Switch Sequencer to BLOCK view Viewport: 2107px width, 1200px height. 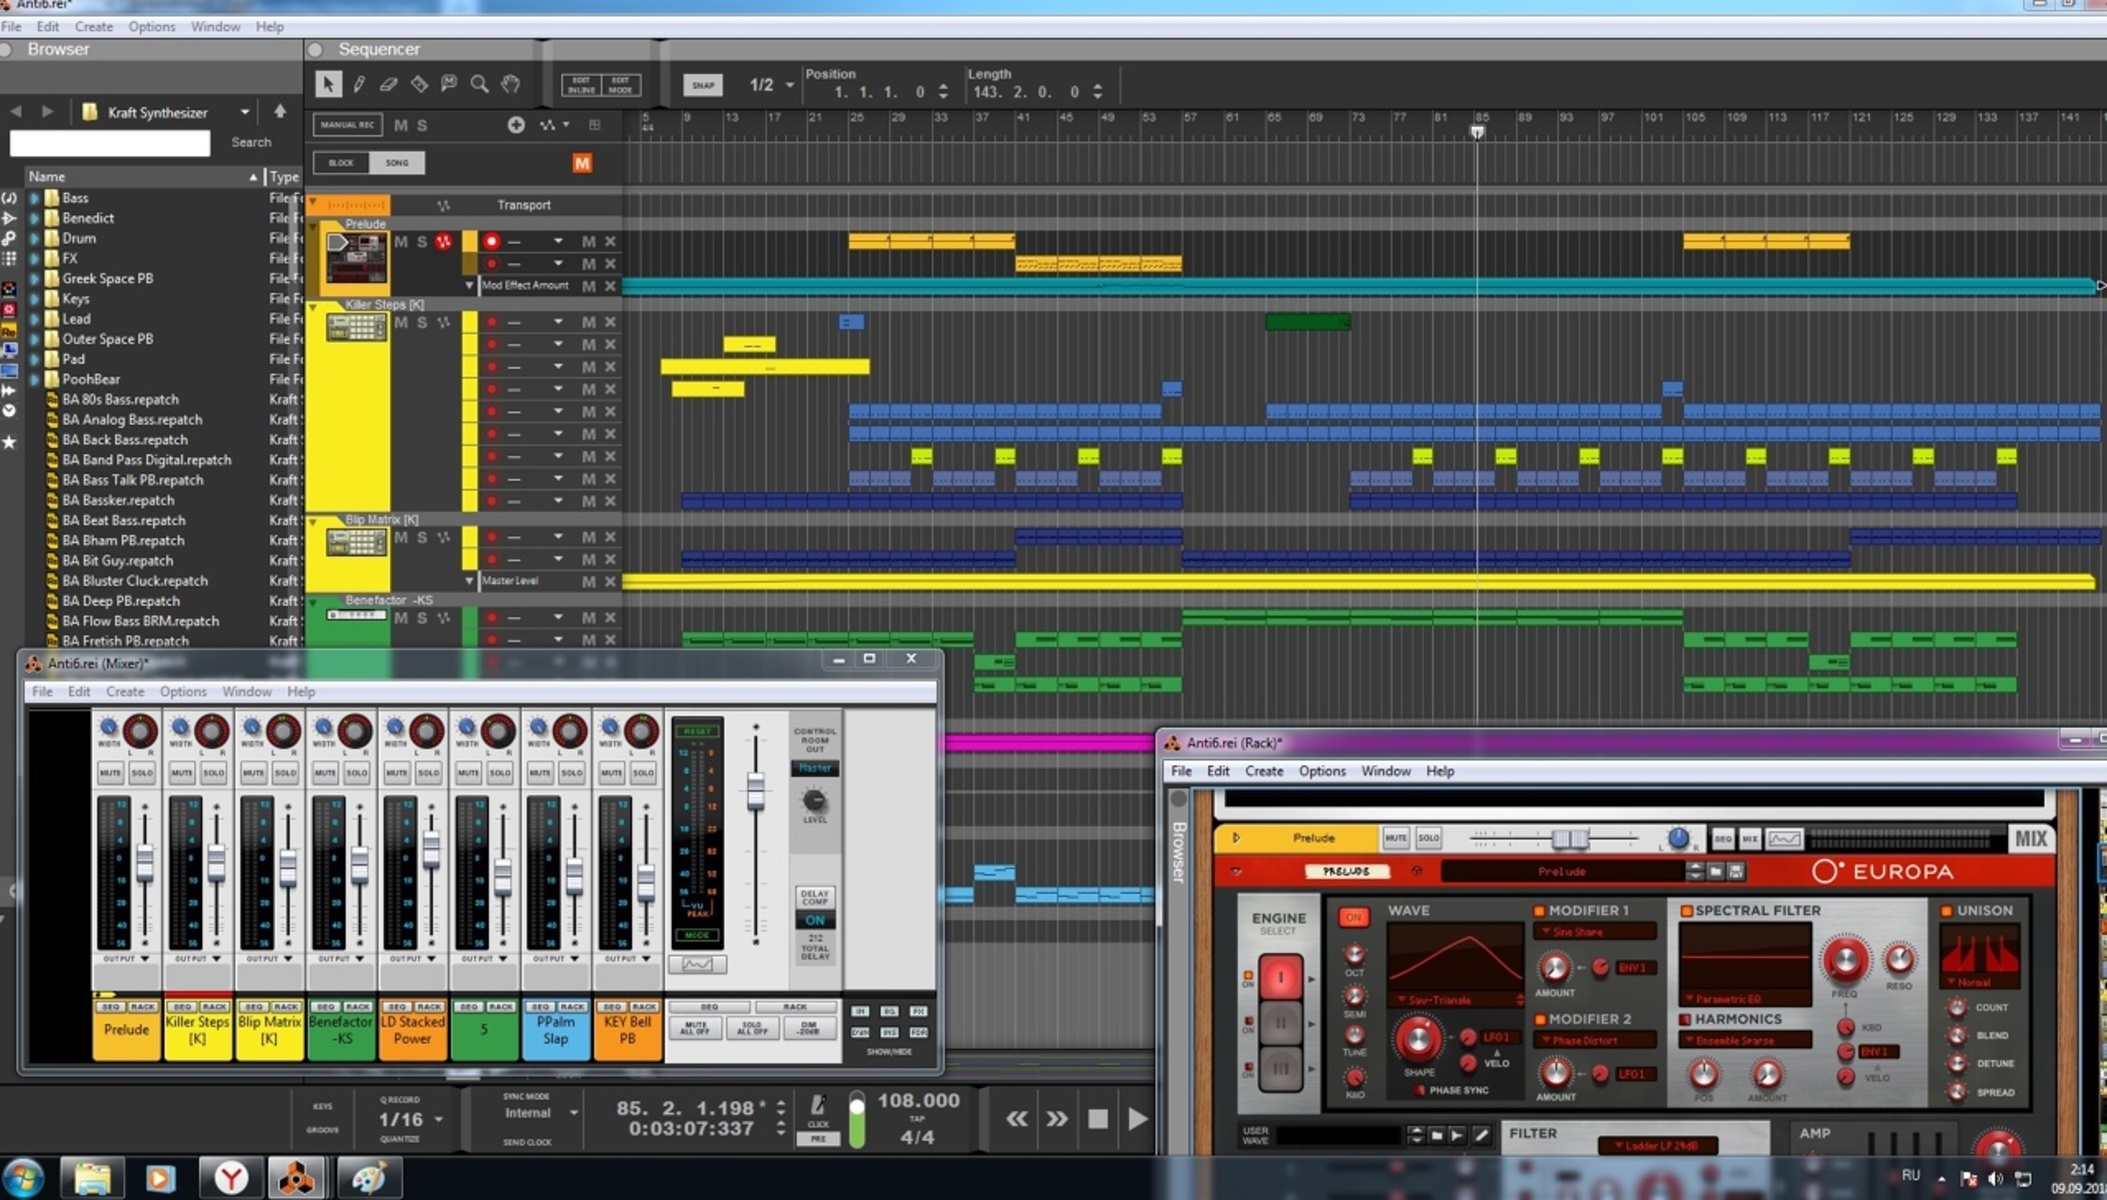341,163
